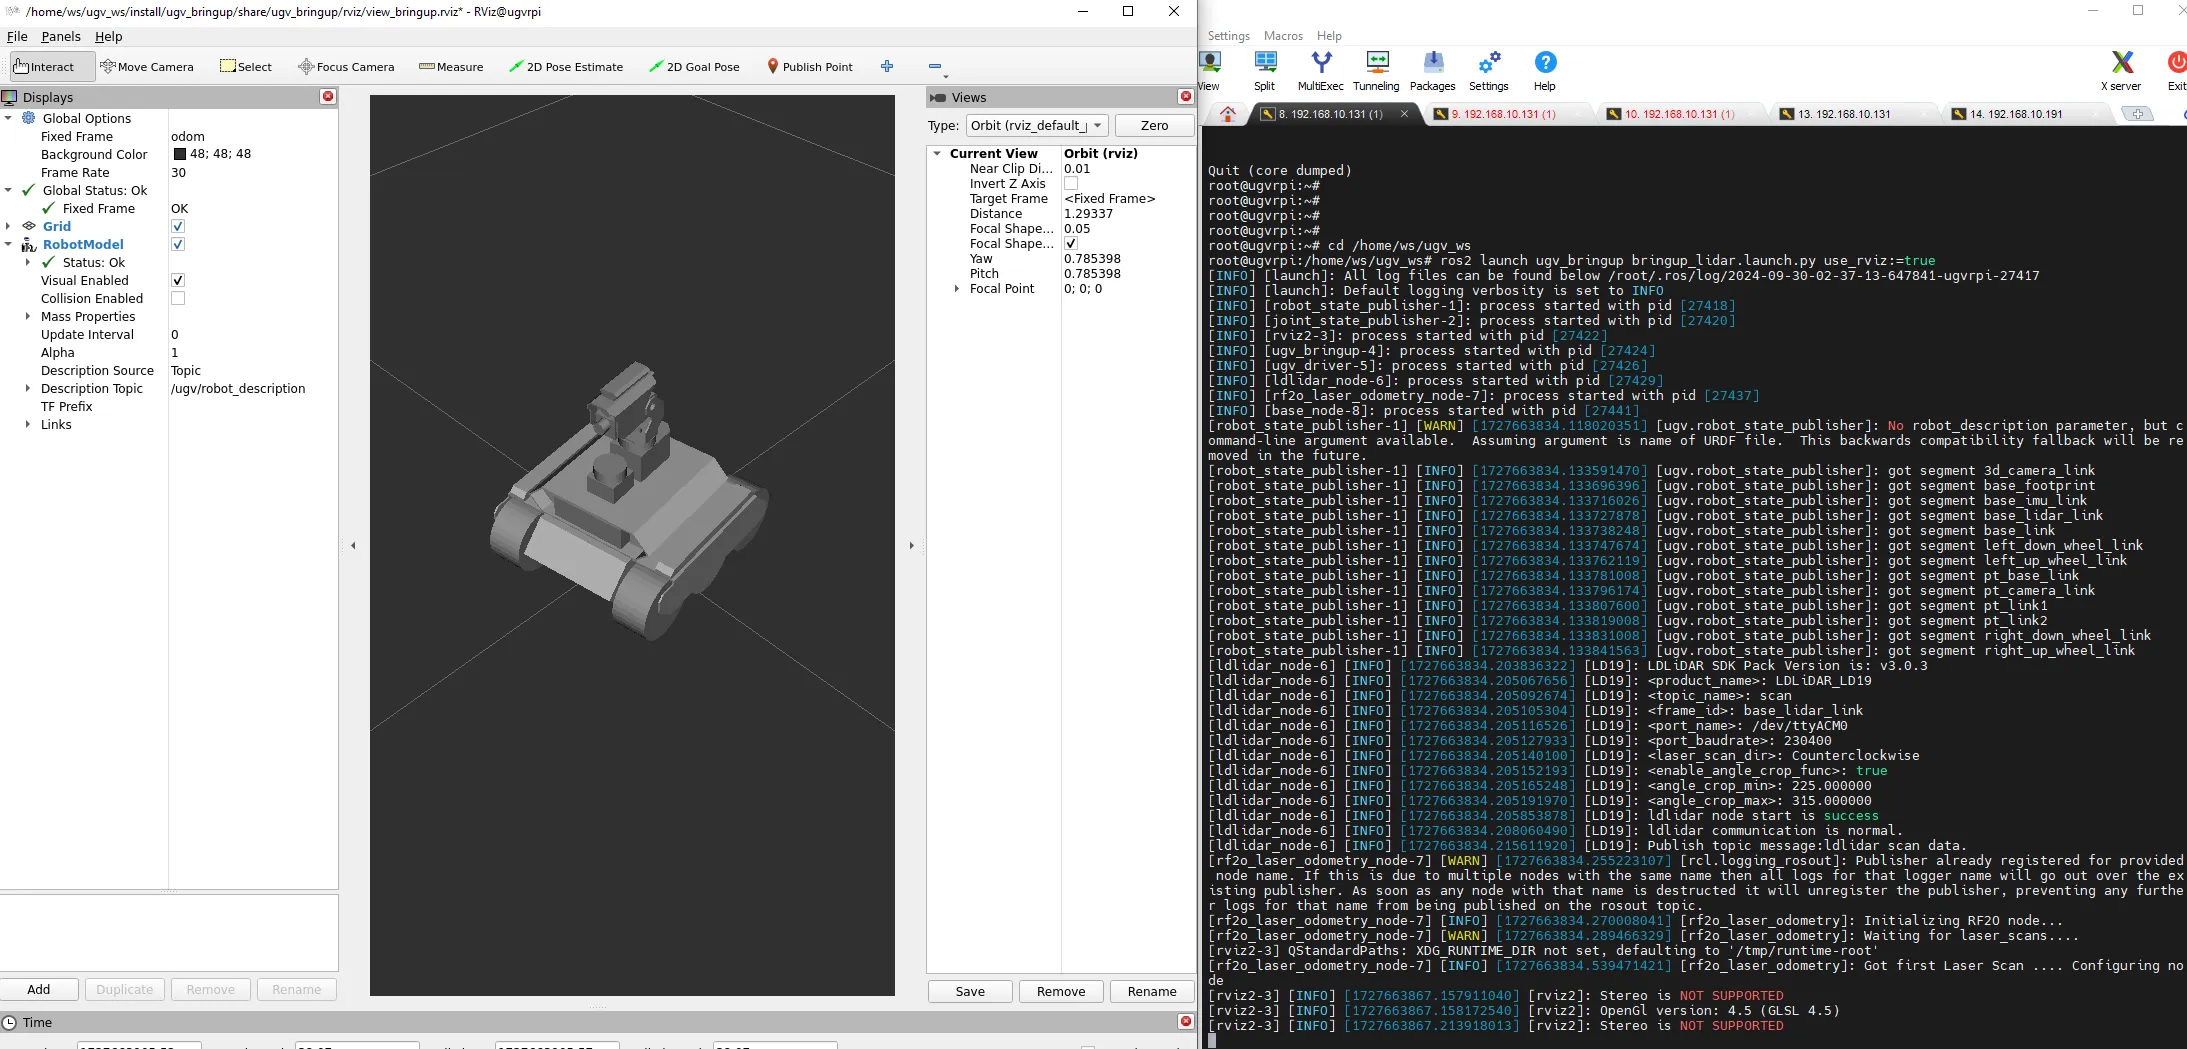Select the Publish Point tool

810,67
